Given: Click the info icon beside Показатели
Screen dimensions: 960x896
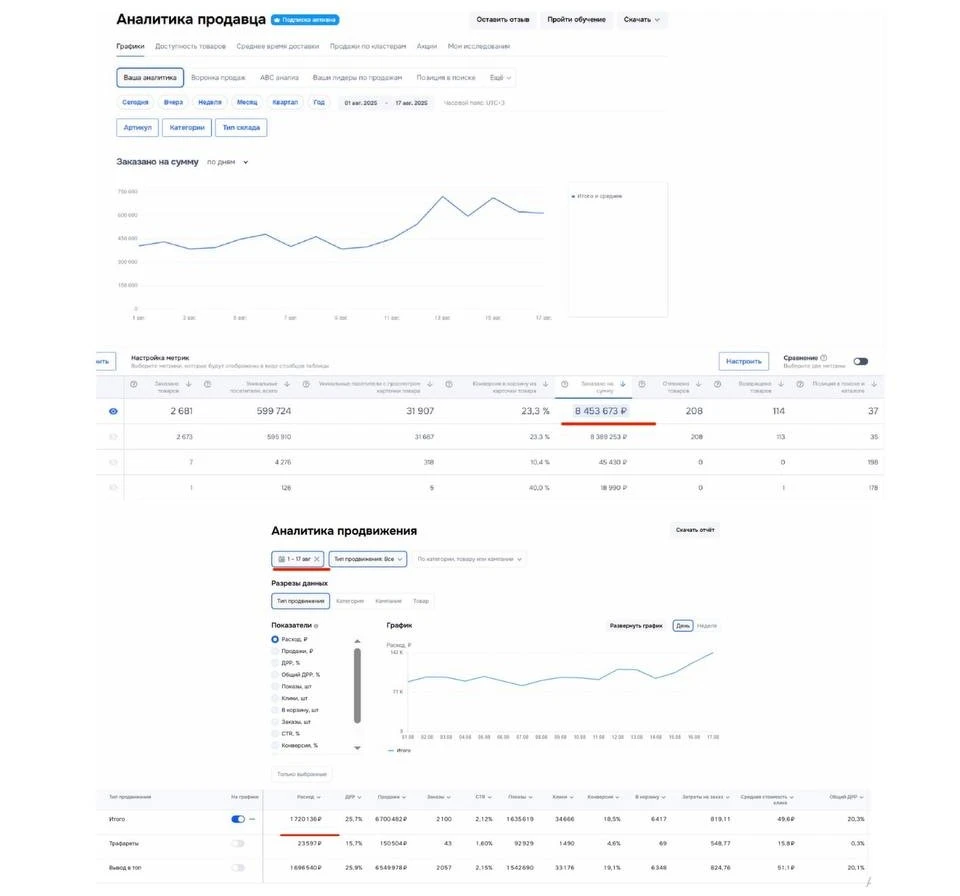Looking at the screenshot, I should 316,625.
